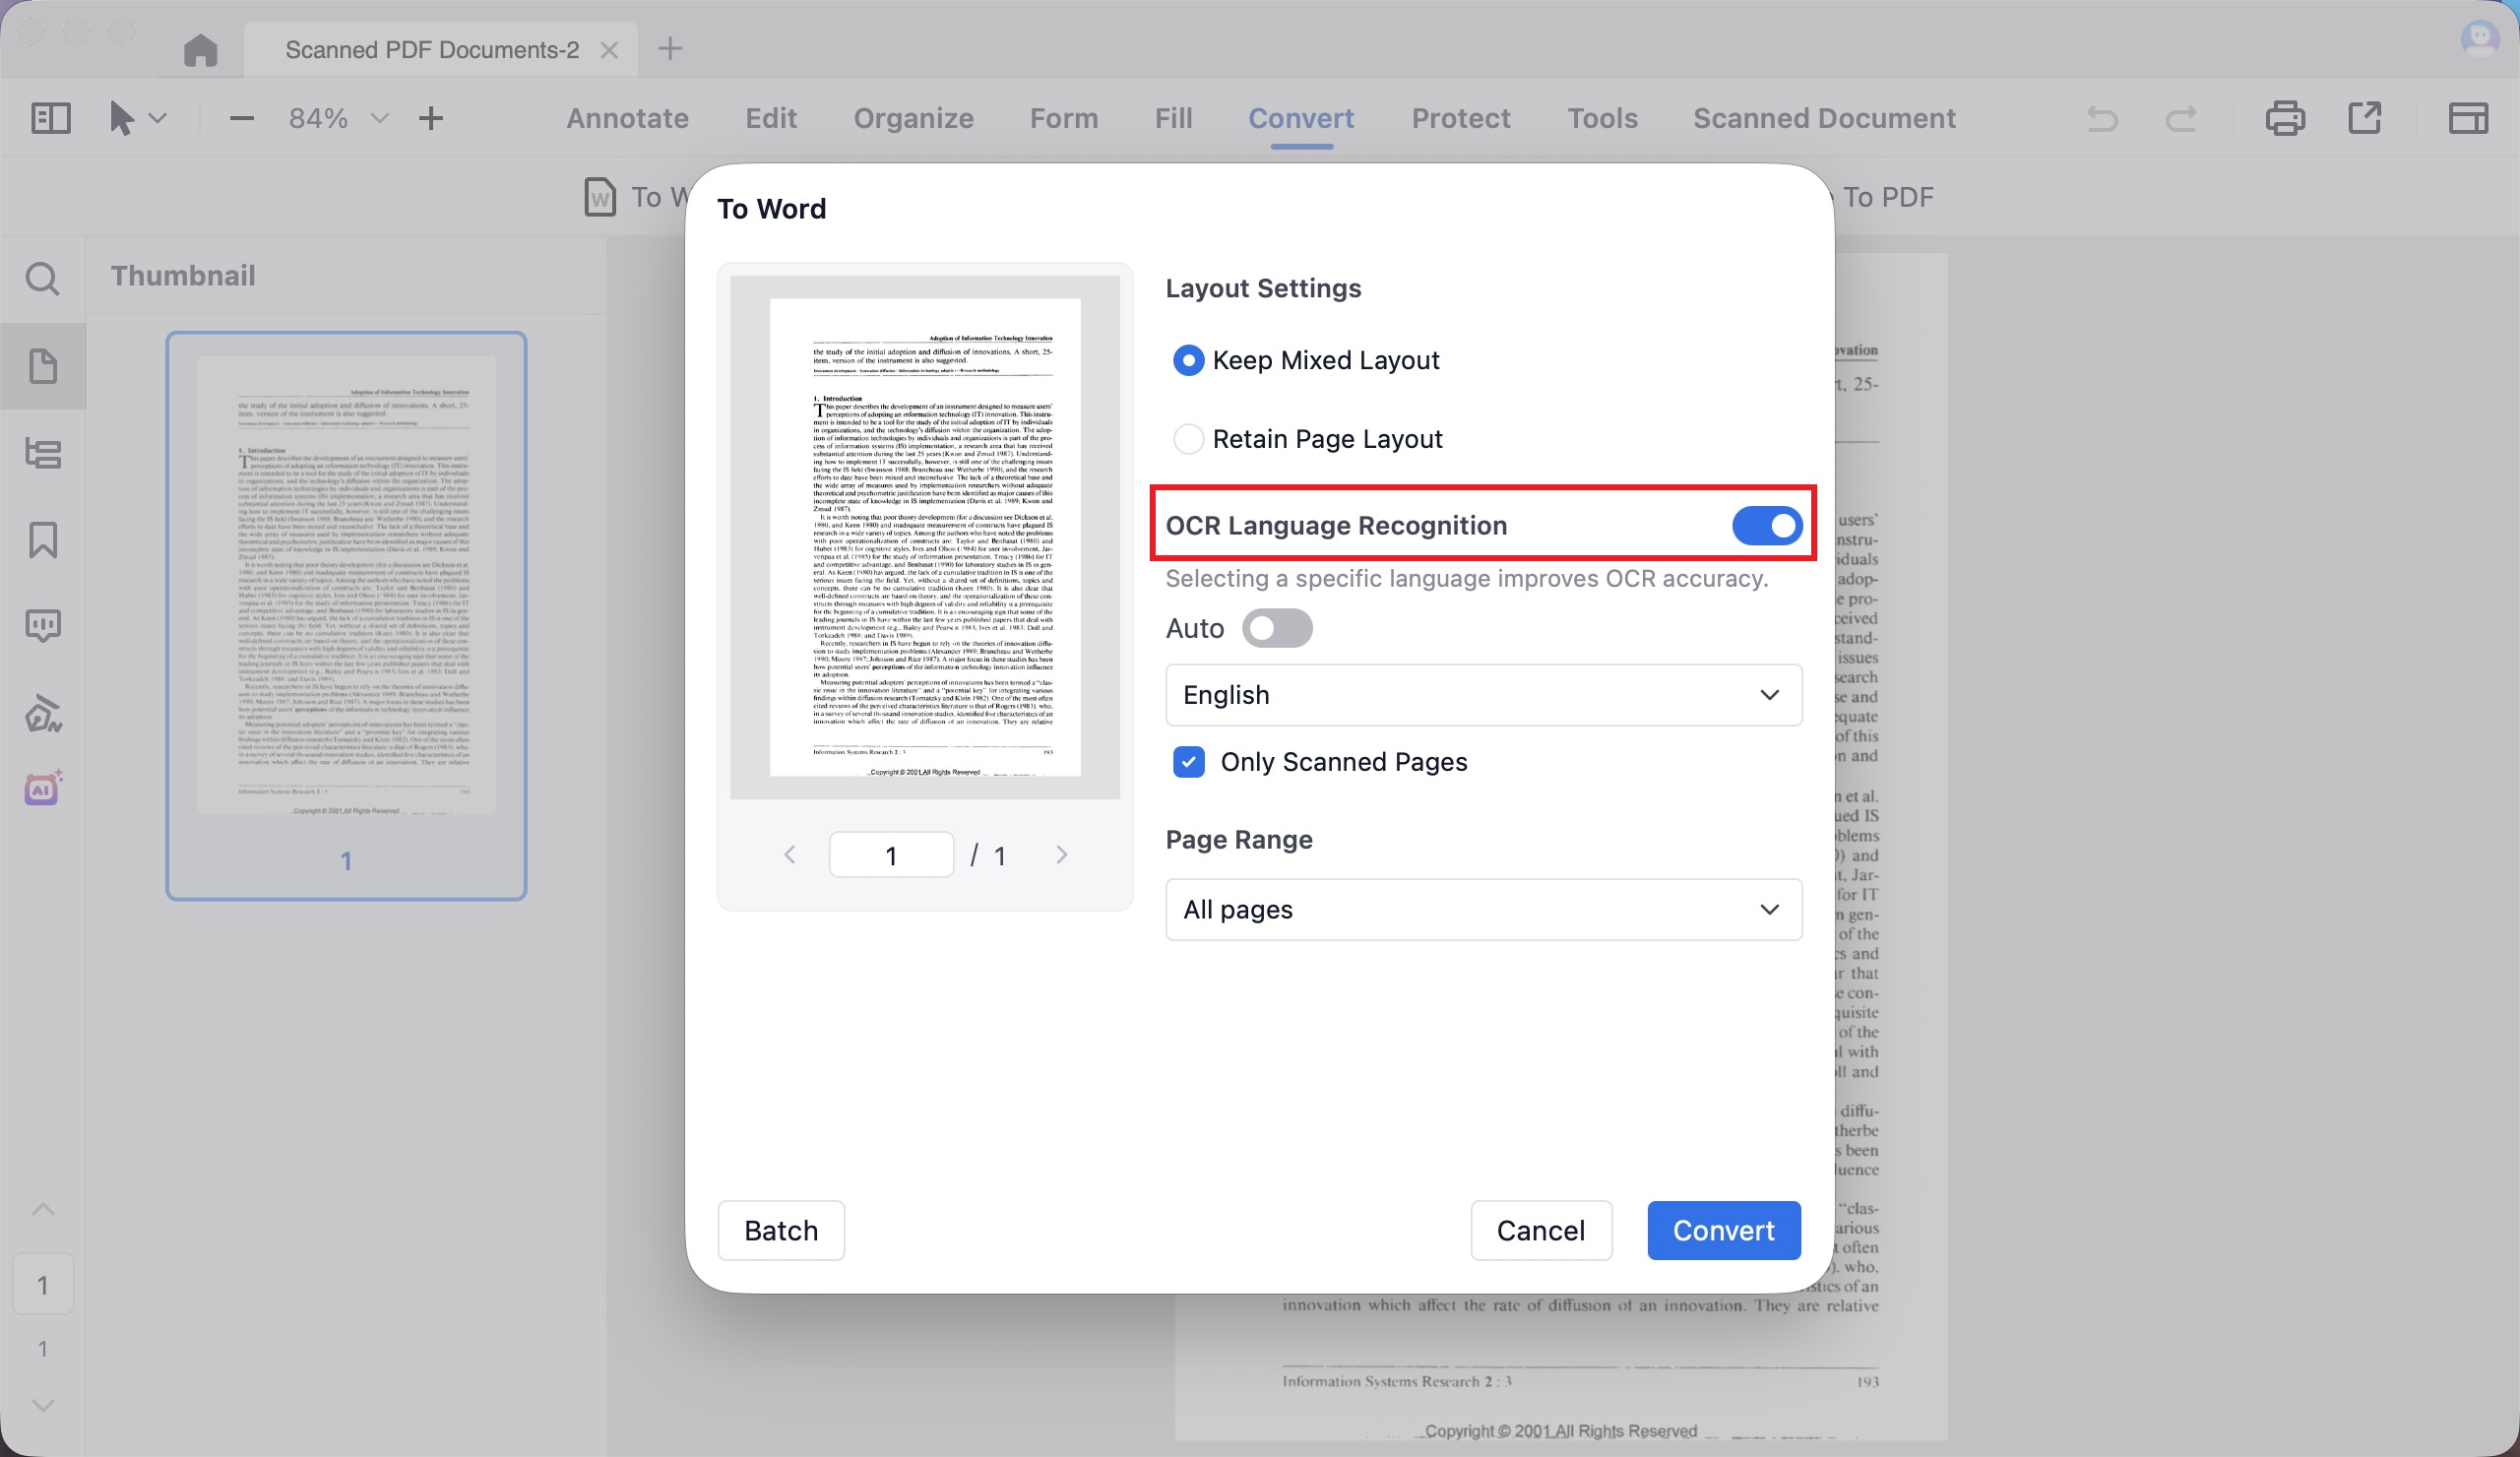The image size is (2520, 1457).
Task: Expand the cursor tool dropdown arrow
Action: (x=157, y=118)
